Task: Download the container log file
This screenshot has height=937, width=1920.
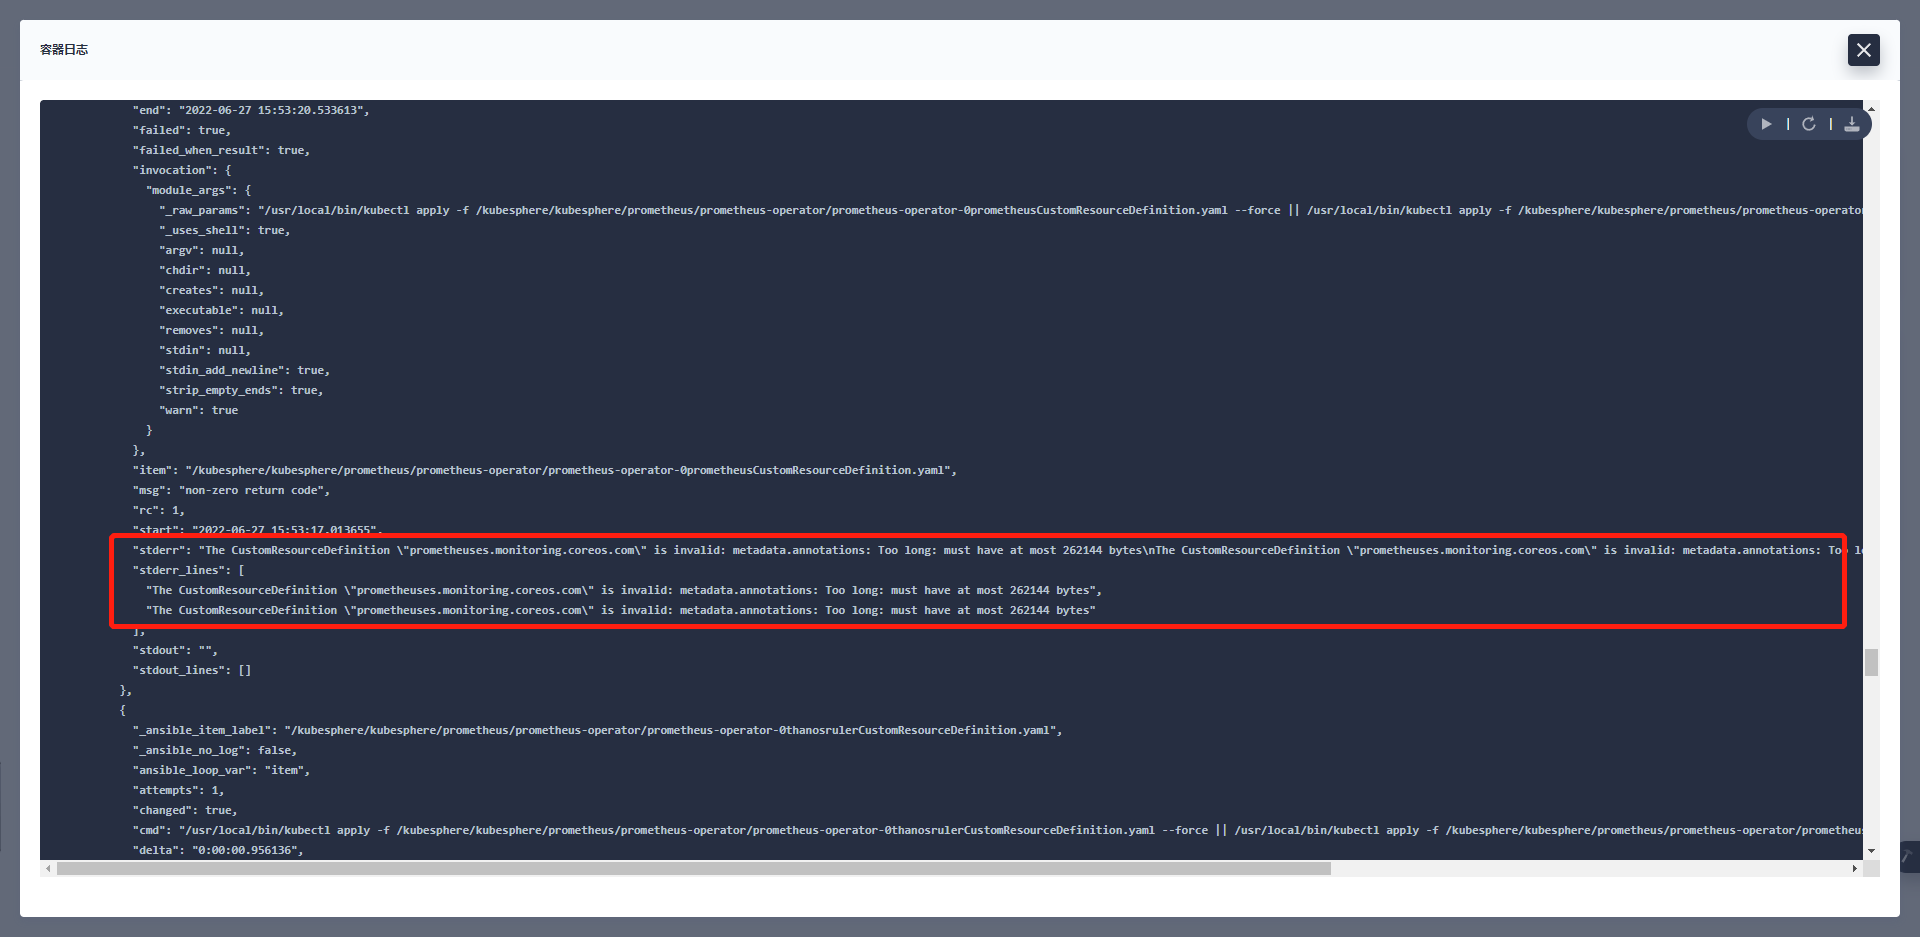Action: [1852, 124]
